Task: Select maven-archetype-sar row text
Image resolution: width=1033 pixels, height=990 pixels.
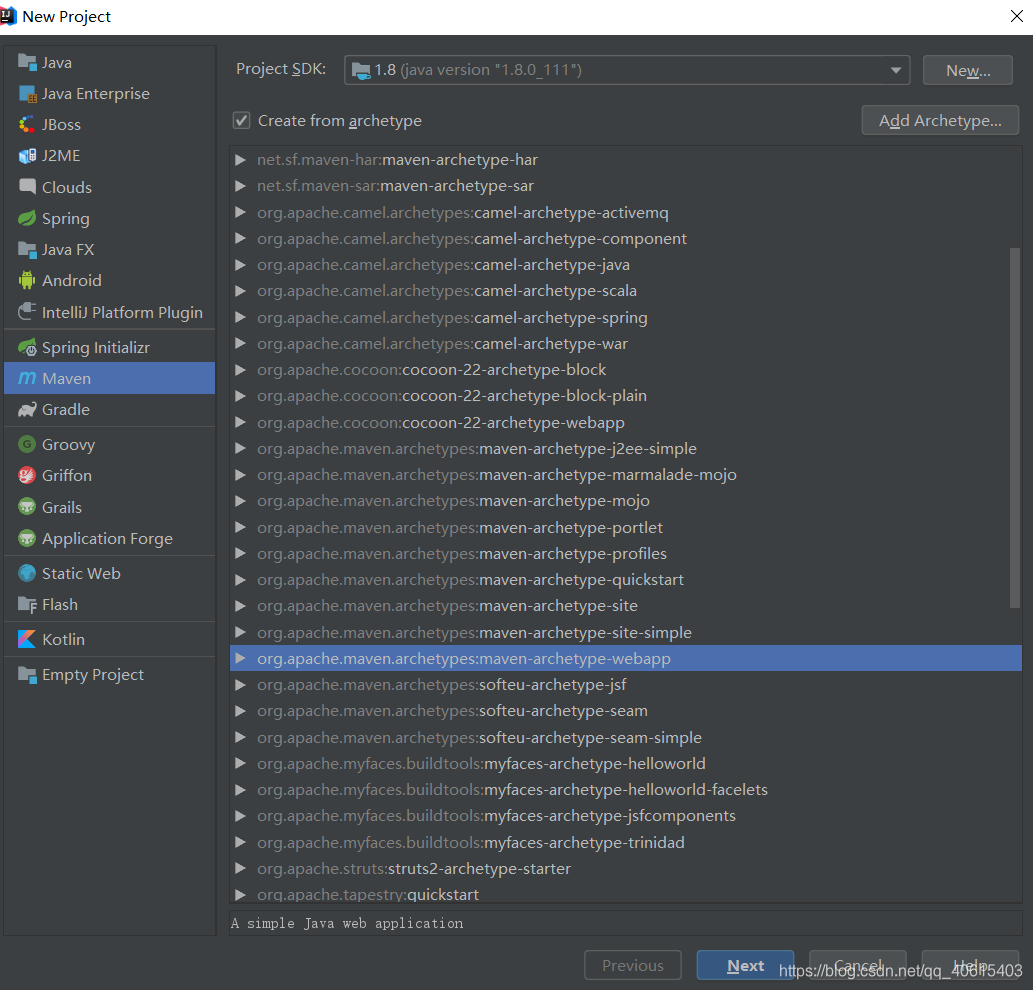Action: pos(395,186)
